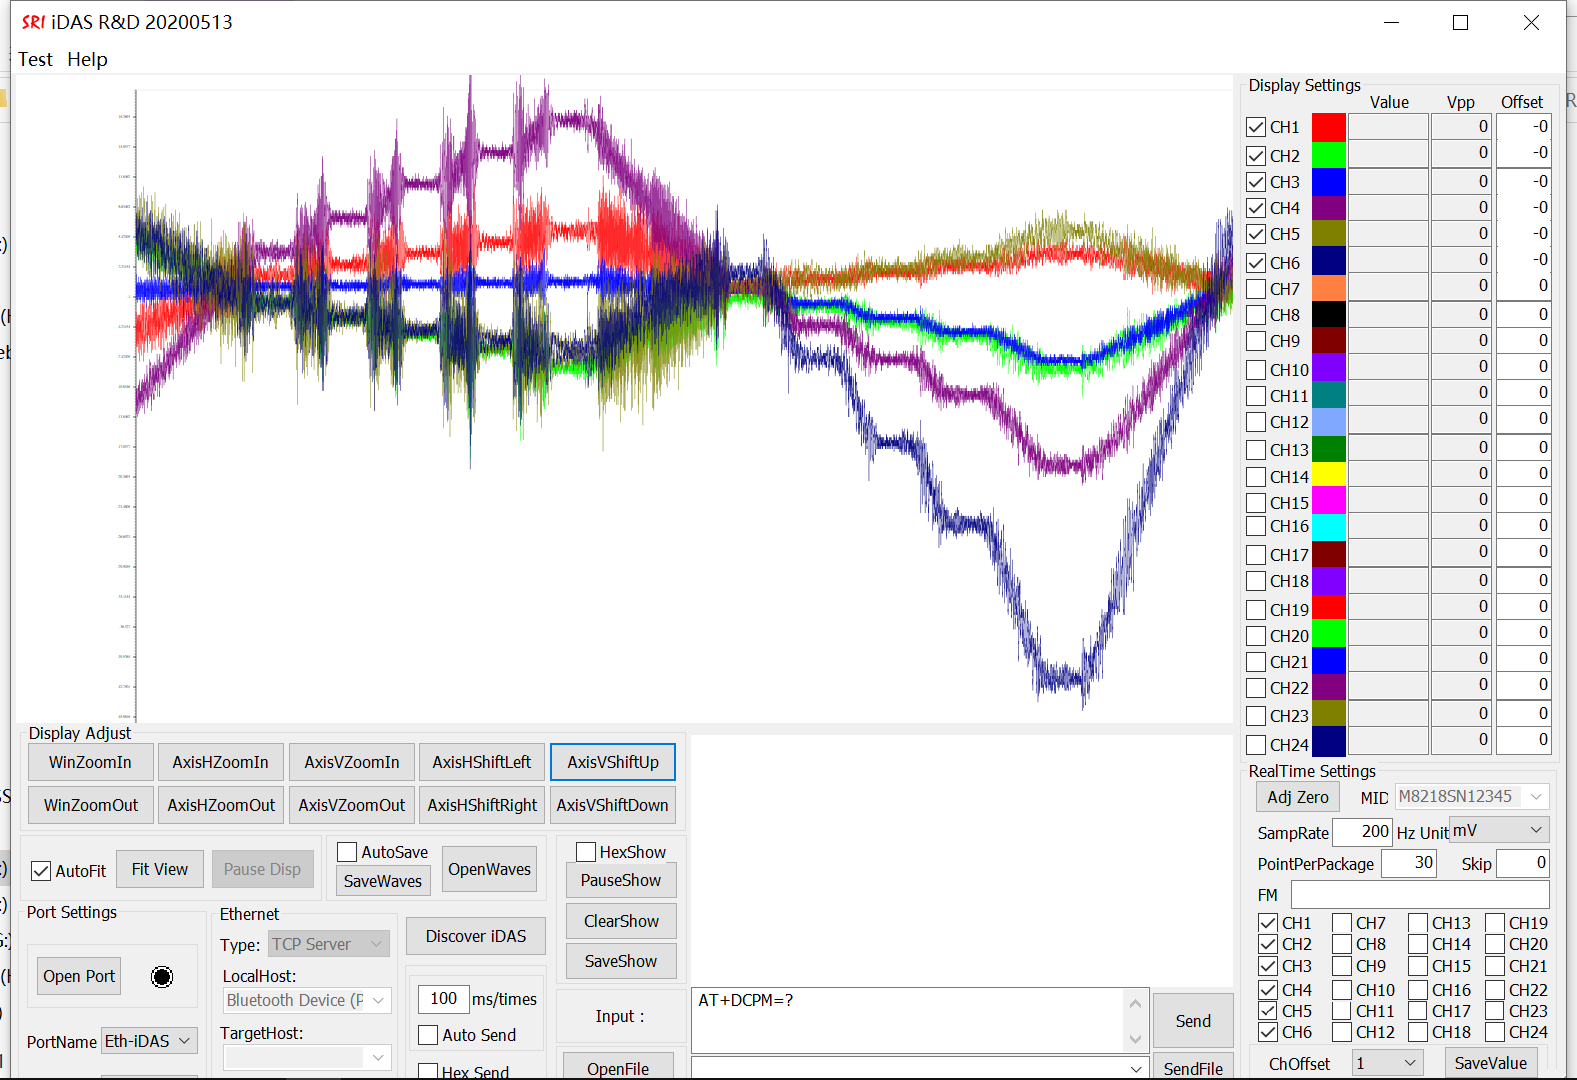The height and width of the screenshot is (1080, 1577).
Task: Open the PortName Eth-iDAS dropdown
Action: click(148, 1041)
